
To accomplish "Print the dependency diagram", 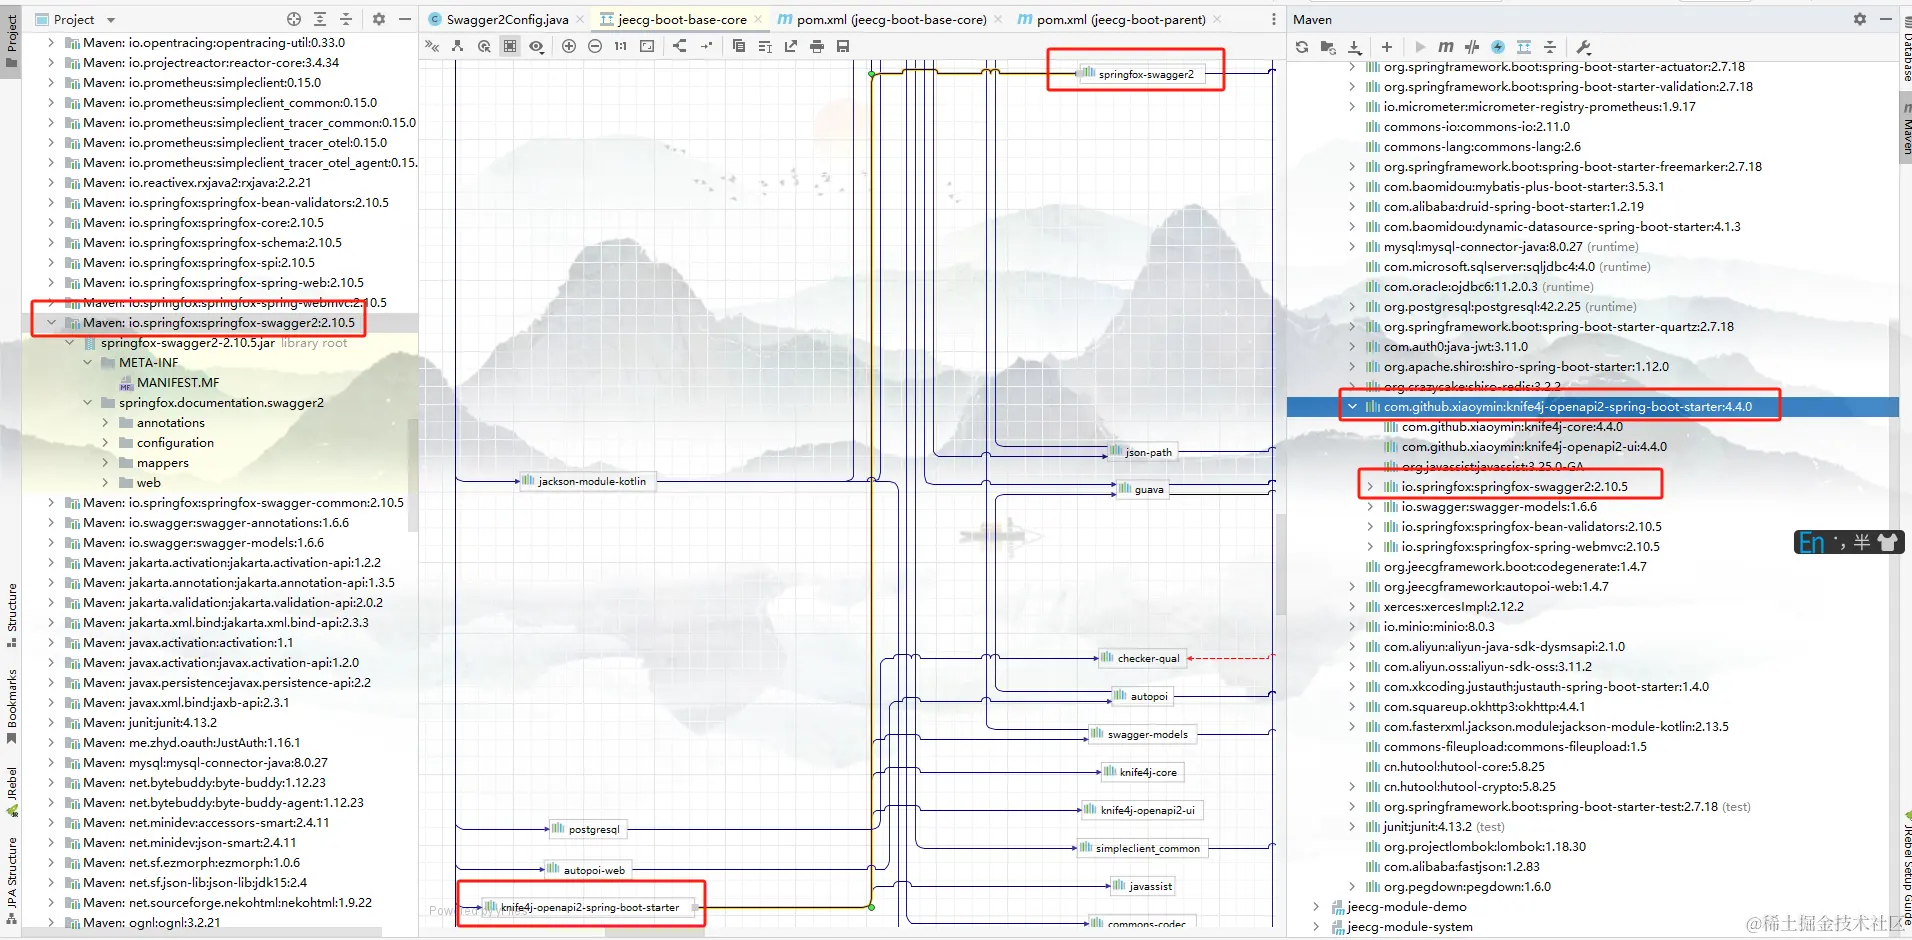I will [x=817, y=46].
